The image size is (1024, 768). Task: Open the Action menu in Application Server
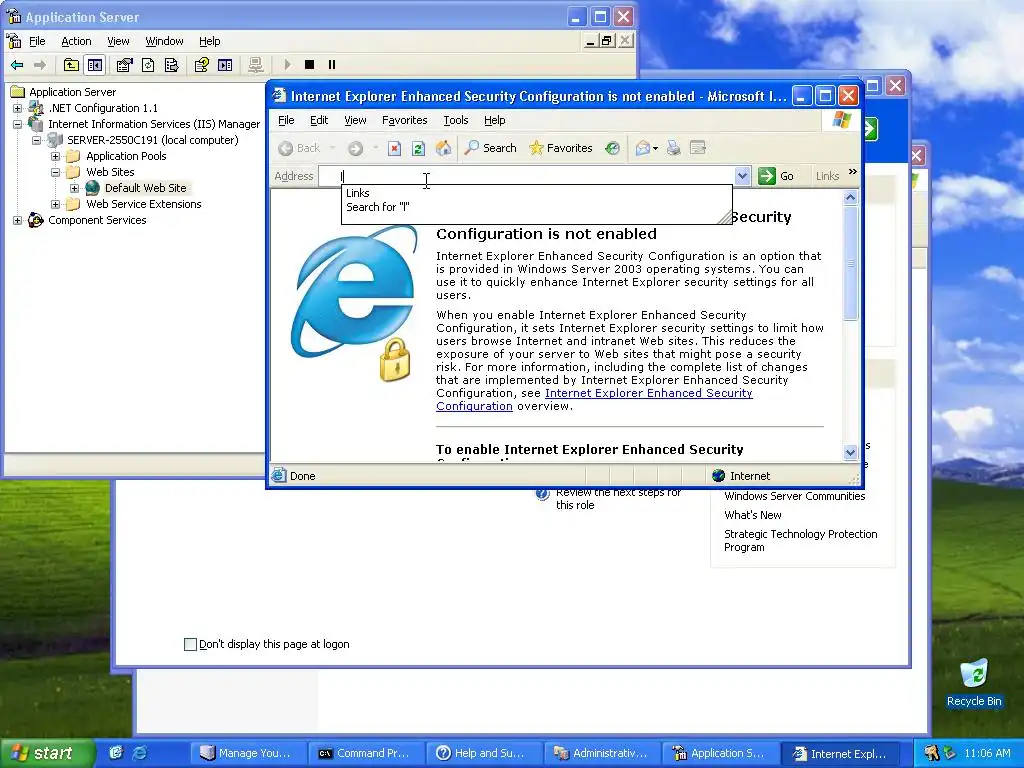[x=76, y=41]
